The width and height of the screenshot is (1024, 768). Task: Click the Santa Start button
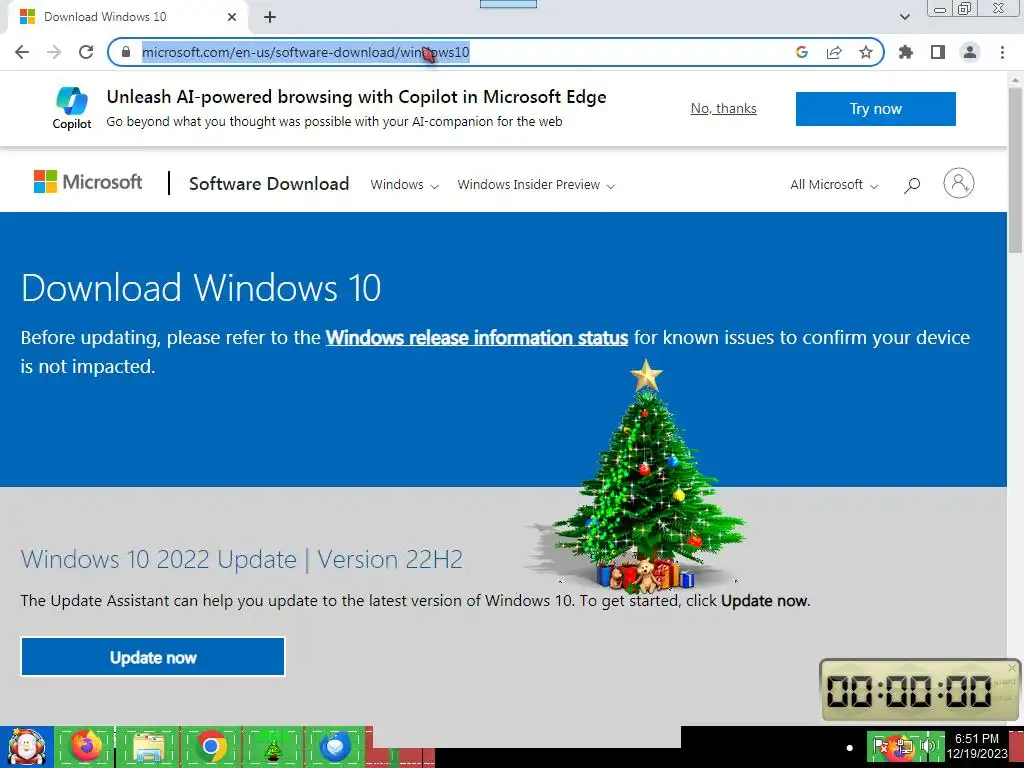point(26,746)
